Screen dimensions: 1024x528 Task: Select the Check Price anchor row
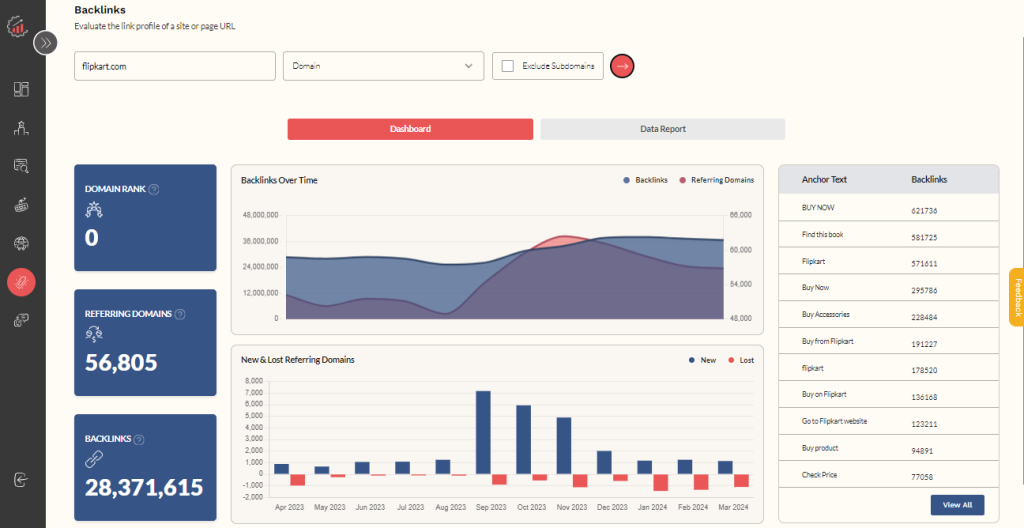889,475
